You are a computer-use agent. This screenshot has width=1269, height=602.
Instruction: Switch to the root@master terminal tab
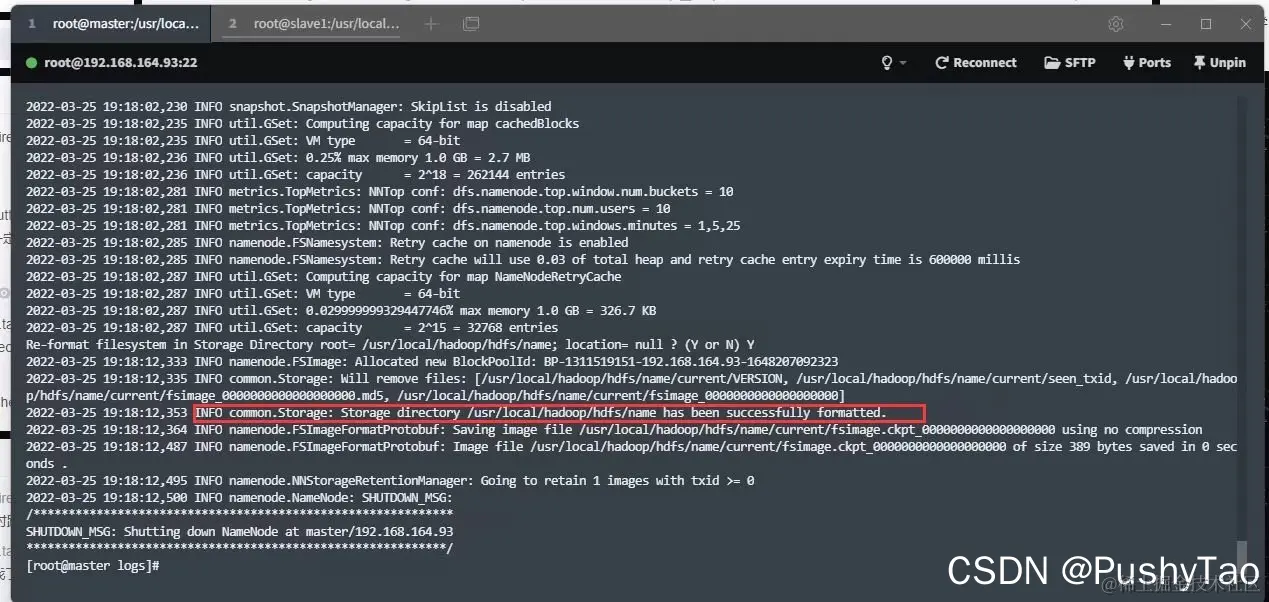(x=112, y=23)
